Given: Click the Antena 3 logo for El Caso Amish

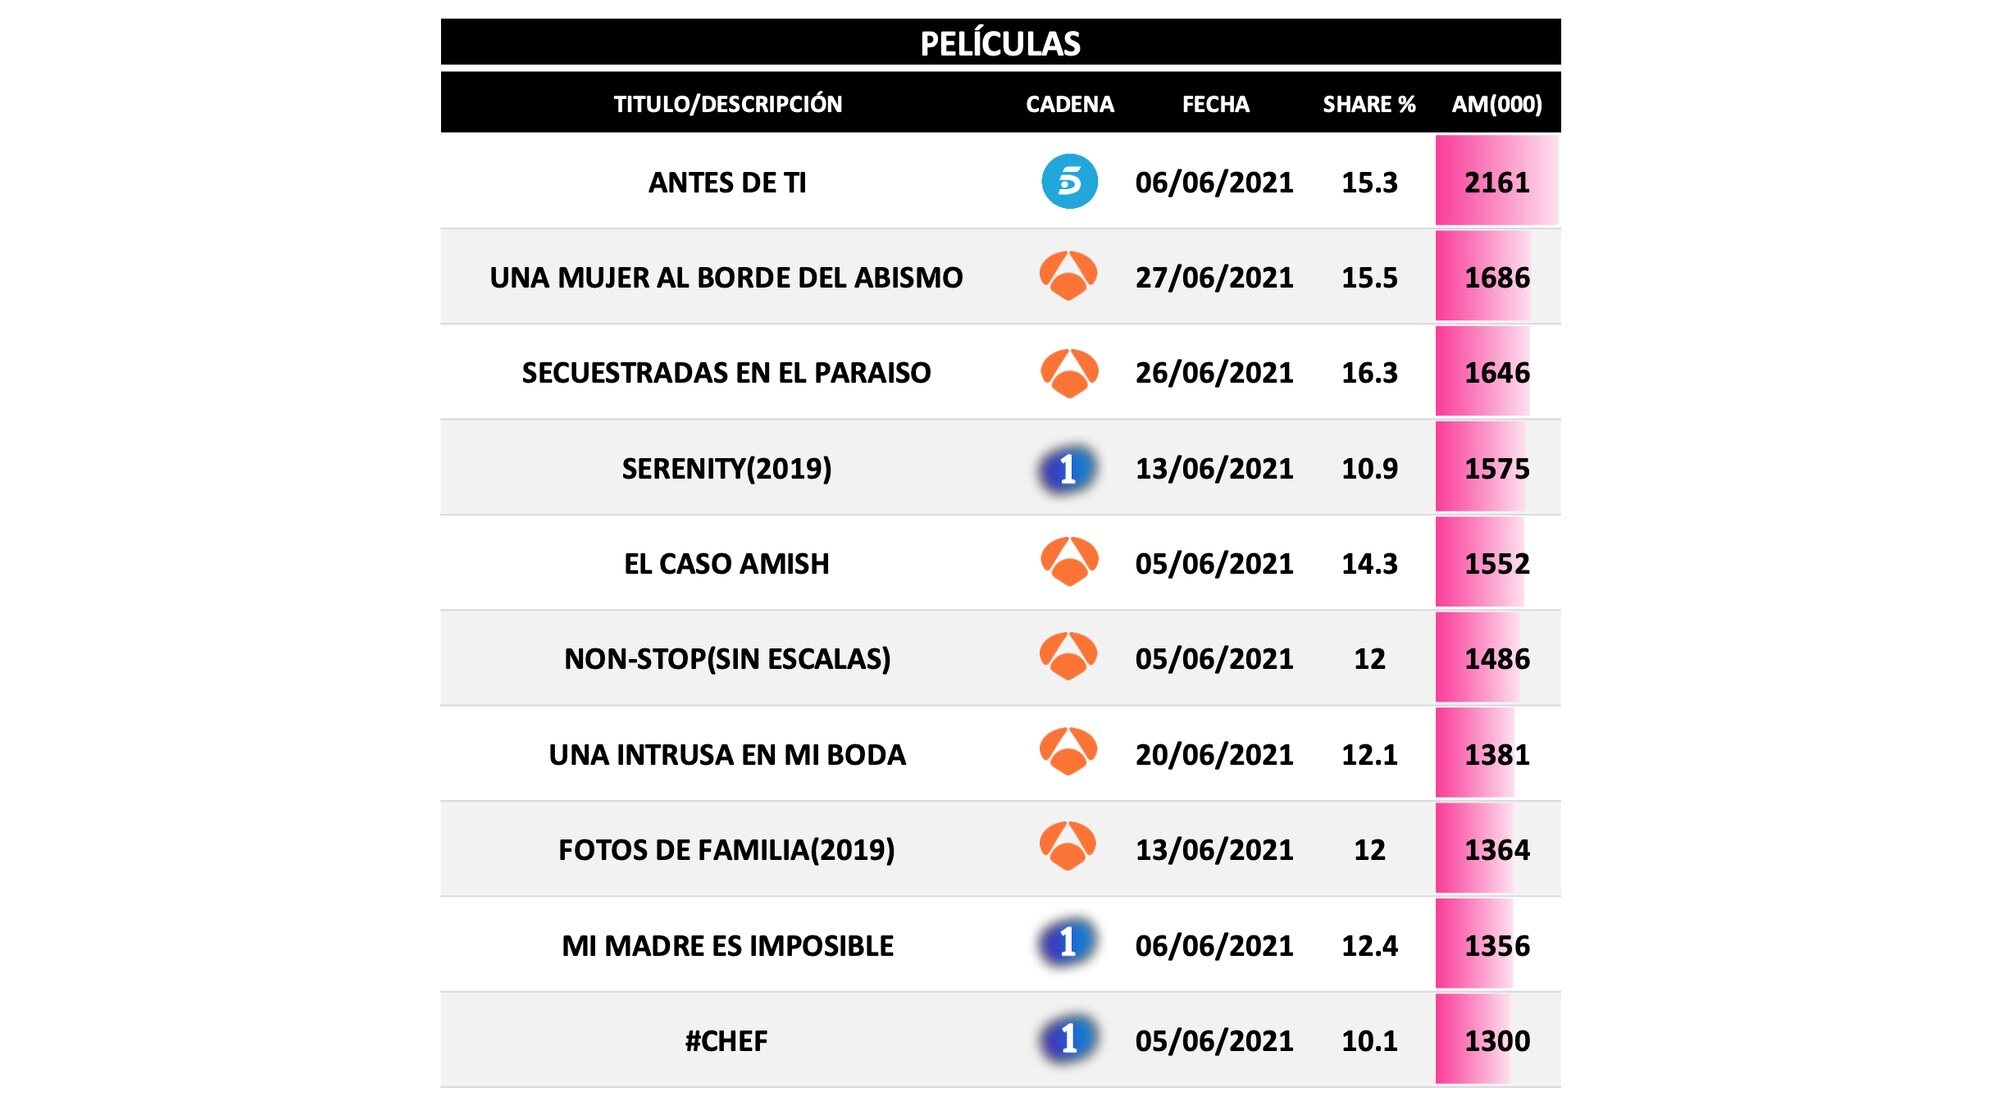Looking at the screenshot, I should [x=1069, y=562].
